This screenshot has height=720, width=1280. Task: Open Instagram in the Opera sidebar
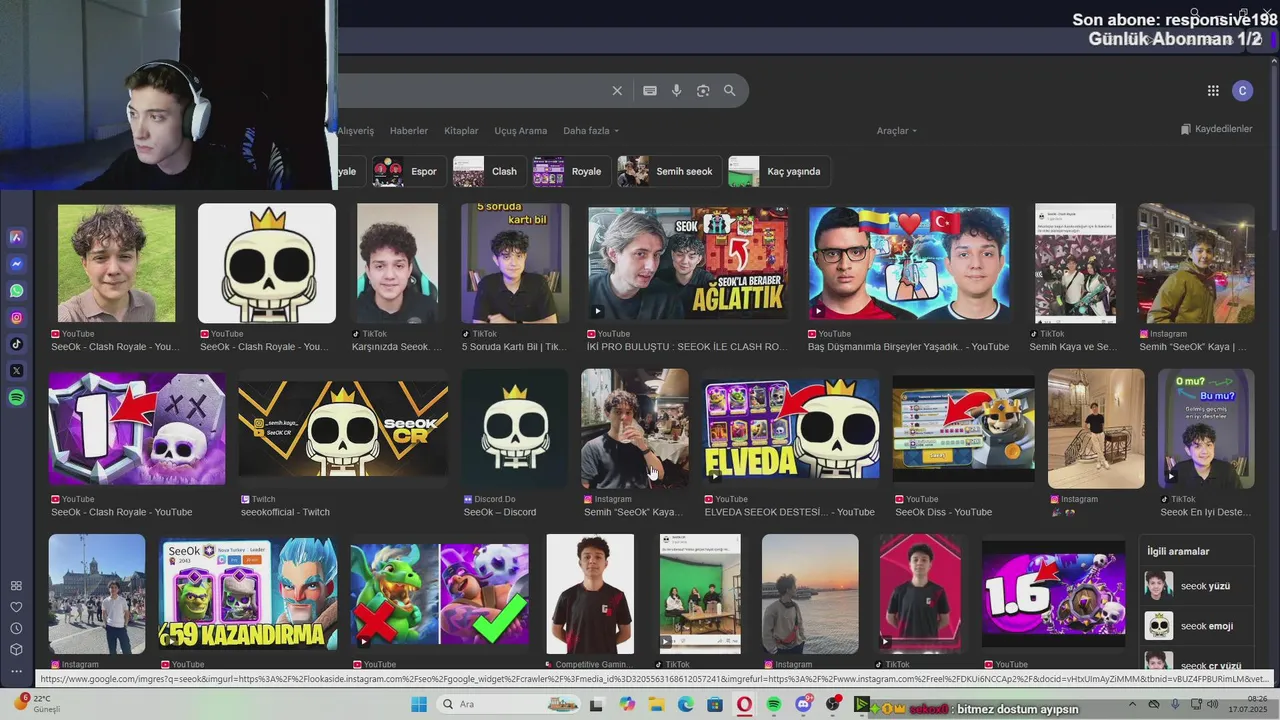(17, 318)
